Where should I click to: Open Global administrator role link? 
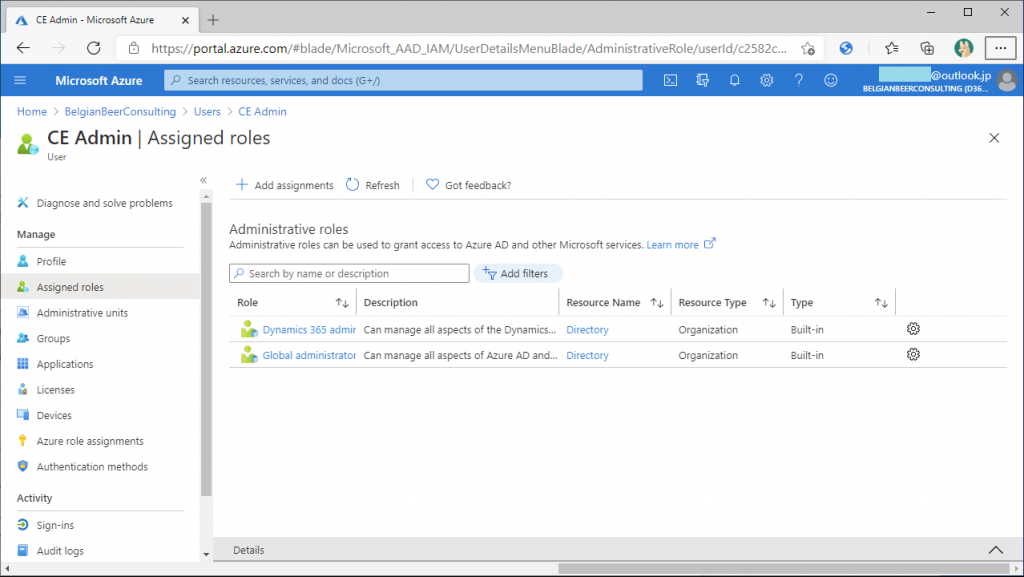tap(309, 355)
